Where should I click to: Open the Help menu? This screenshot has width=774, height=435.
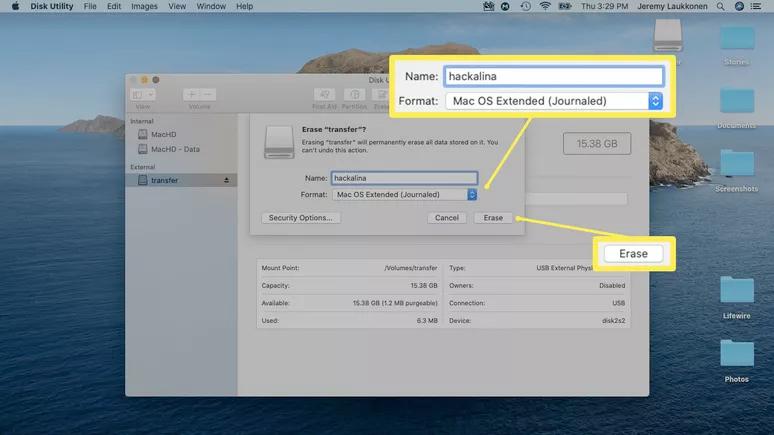[x=244, y=6]
